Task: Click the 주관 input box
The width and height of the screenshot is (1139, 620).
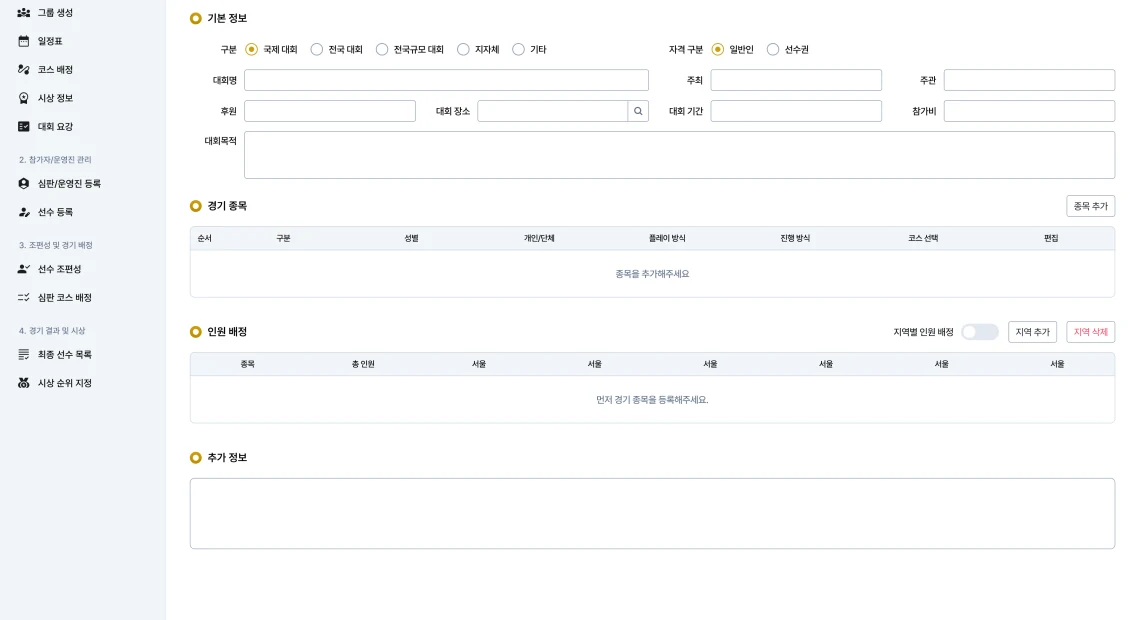Action: tap(1029, 80)
